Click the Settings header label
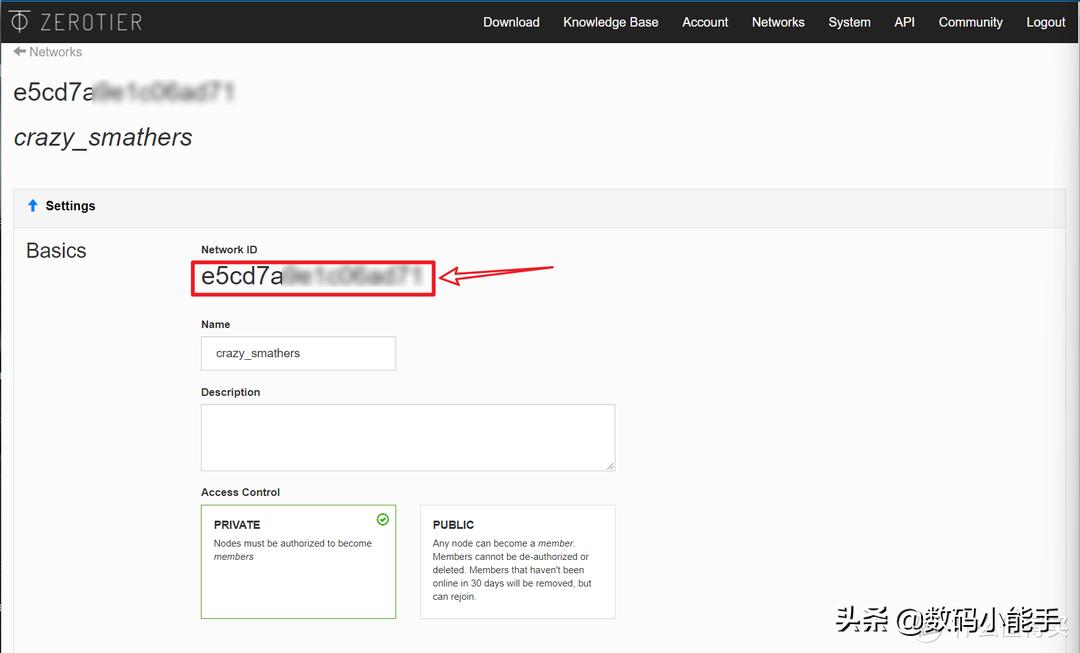 pyautogui.click(x=70, y=206)
